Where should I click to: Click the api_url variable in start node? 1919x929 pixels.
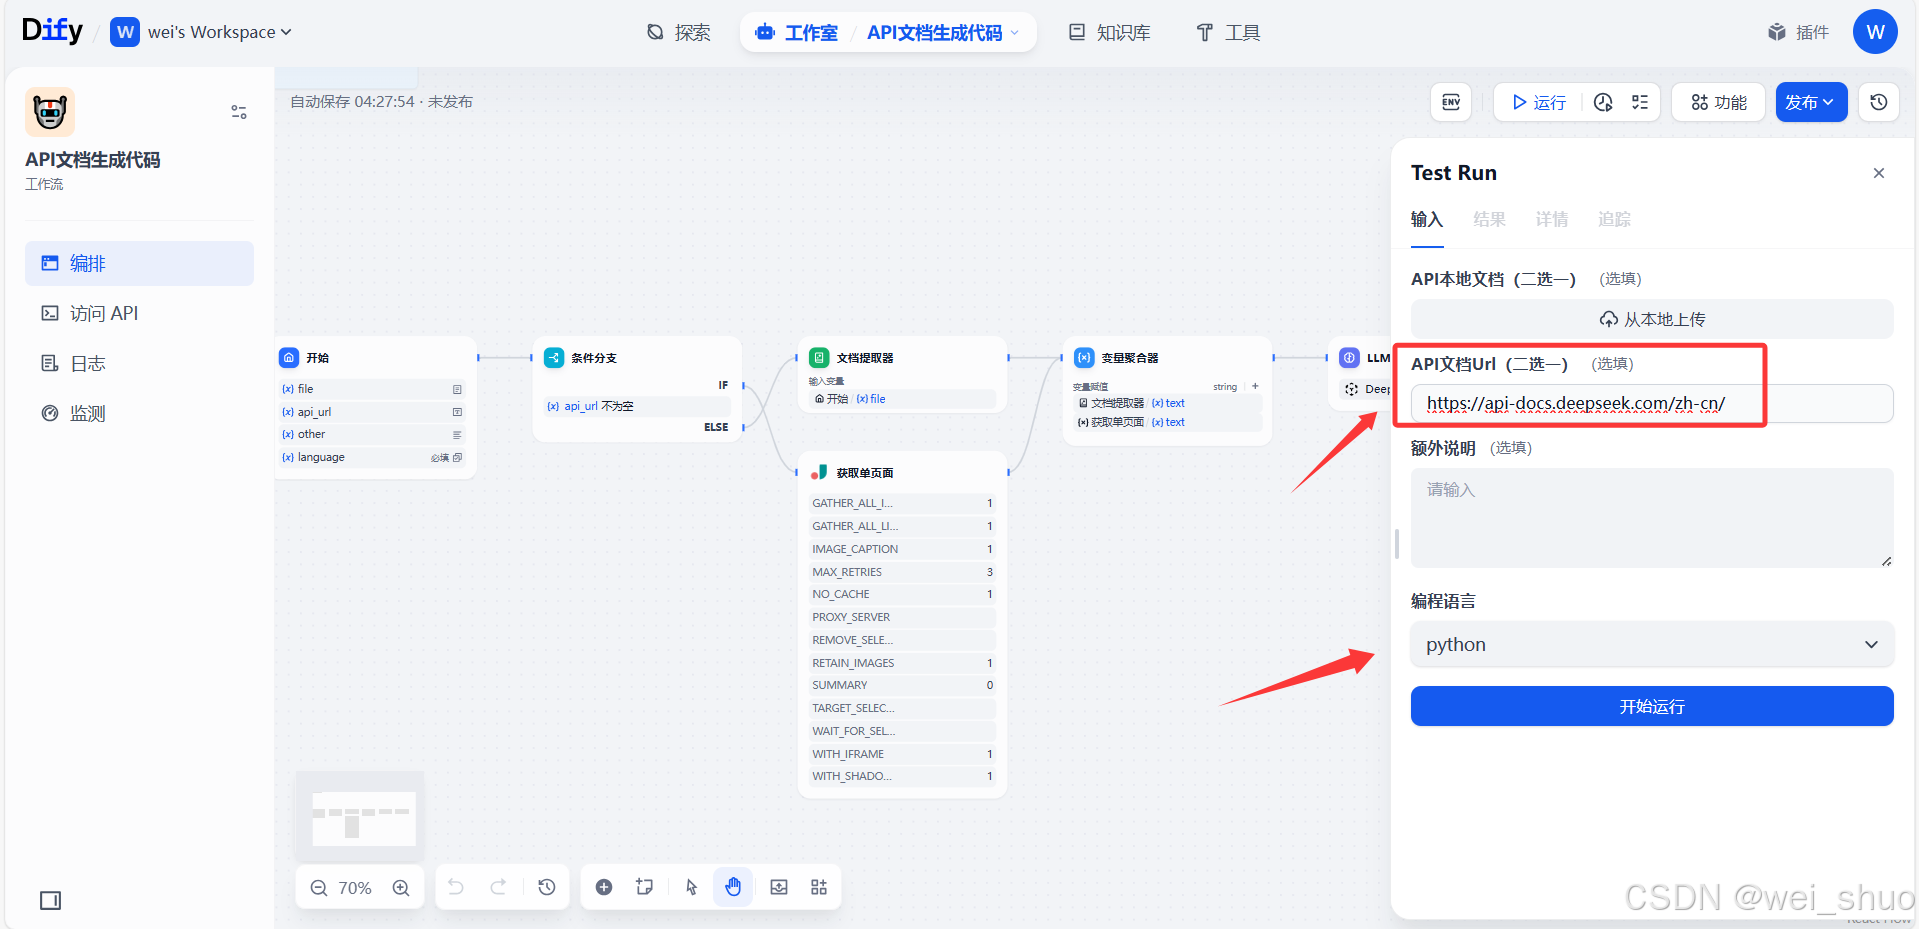pos(372,412)
